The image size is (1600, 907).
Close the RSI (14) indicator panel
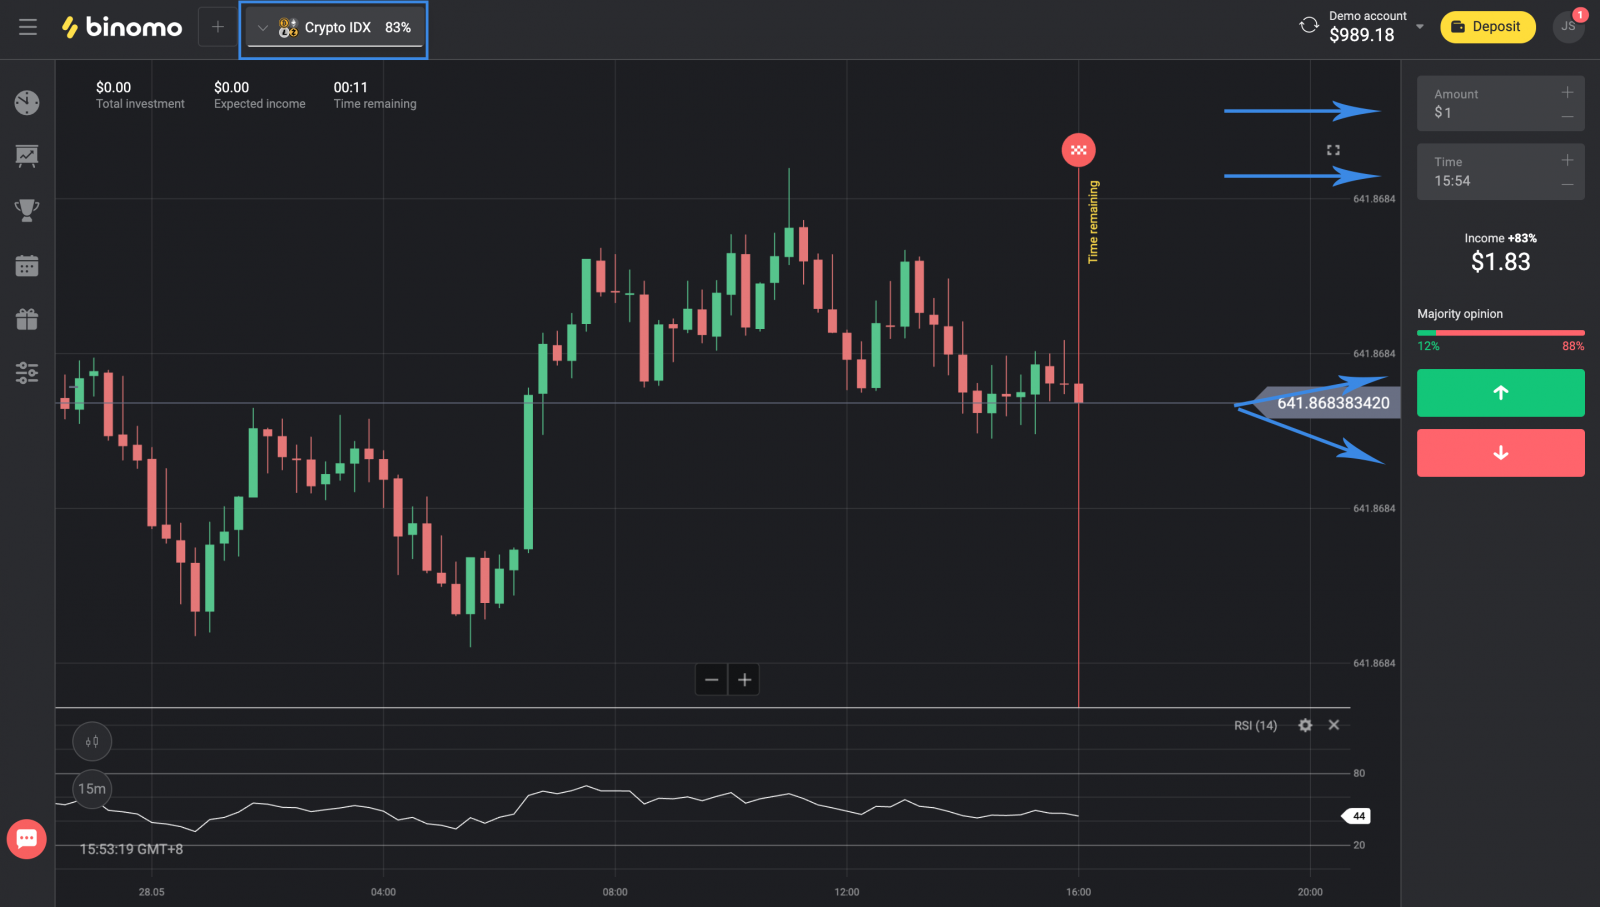coord(1334,725)
